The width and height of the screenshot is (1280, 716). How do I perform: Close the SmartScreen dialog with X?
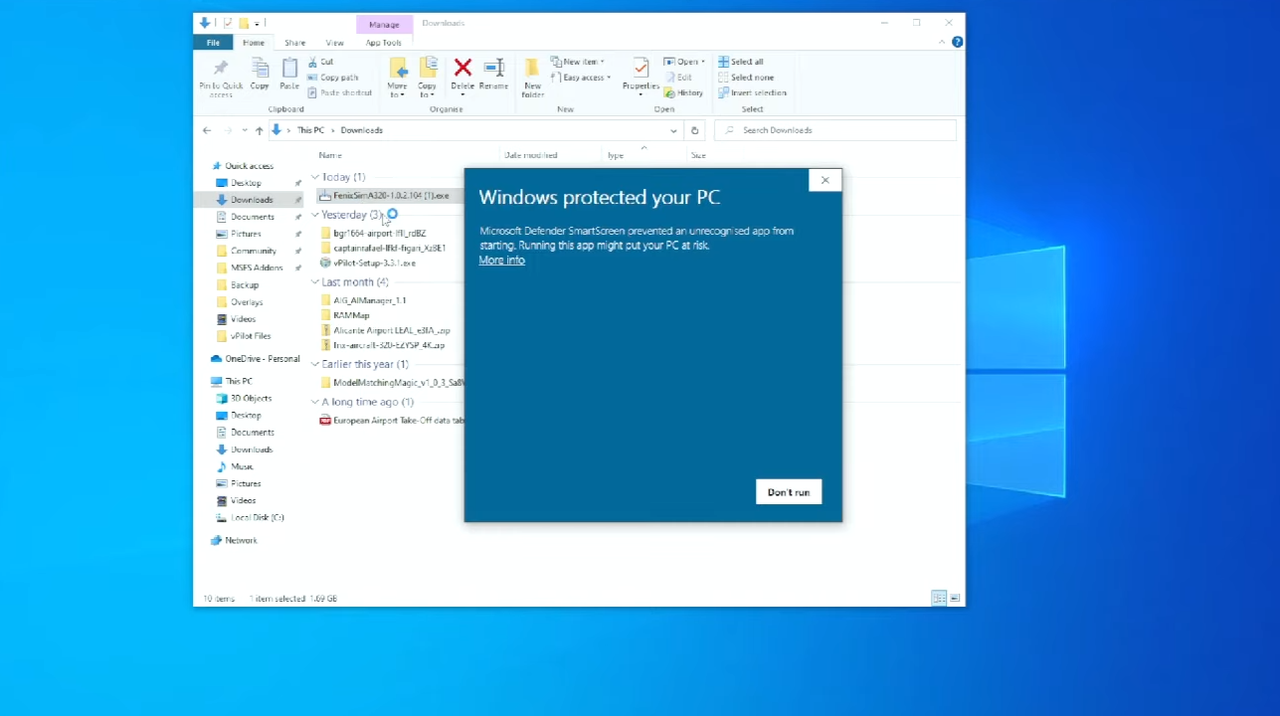[825, 180]
